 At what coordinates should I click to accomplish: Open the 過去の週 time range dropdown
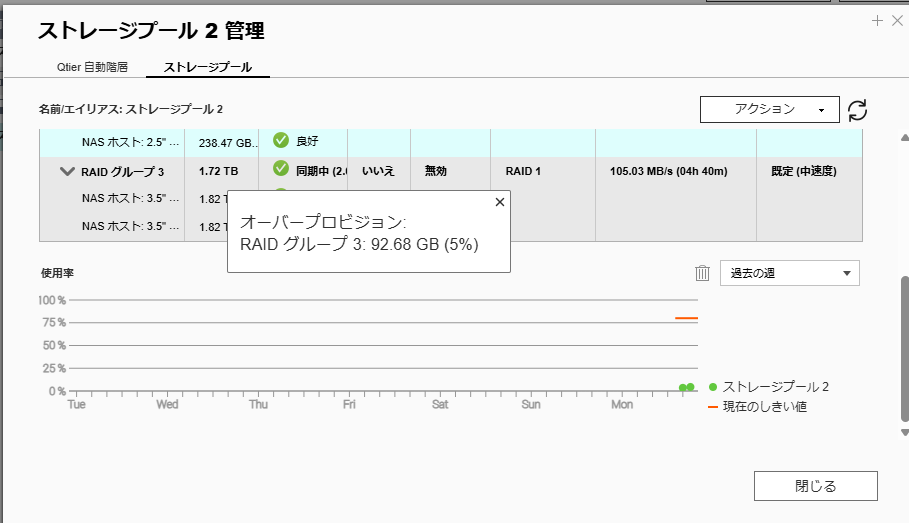pyautogui.click(x=789, y=273)
